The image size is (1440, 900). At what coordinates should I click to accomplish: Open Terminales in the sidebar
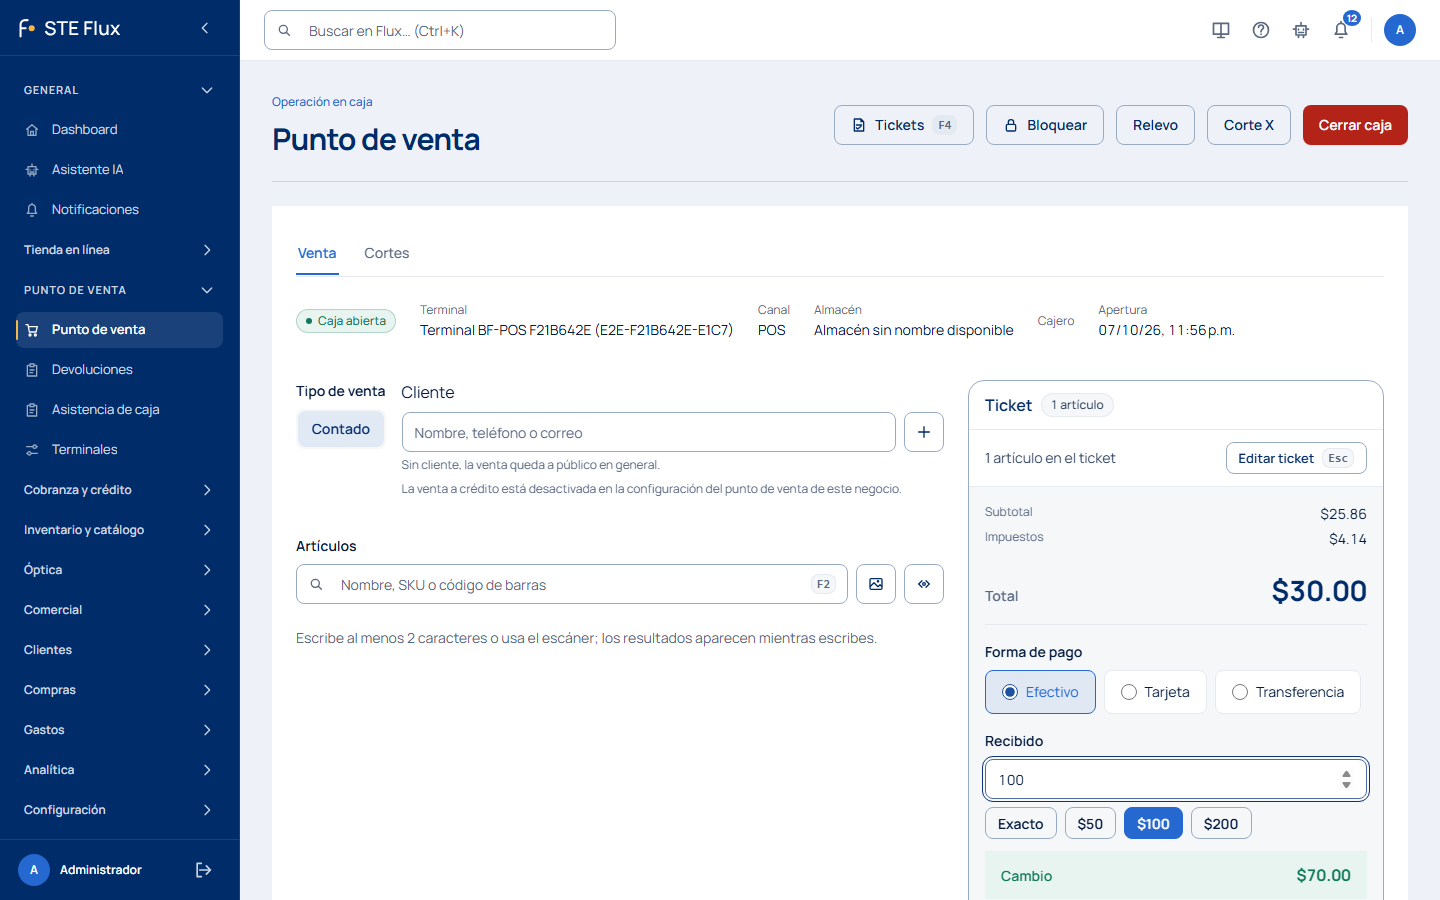click(x=120, y=450)
